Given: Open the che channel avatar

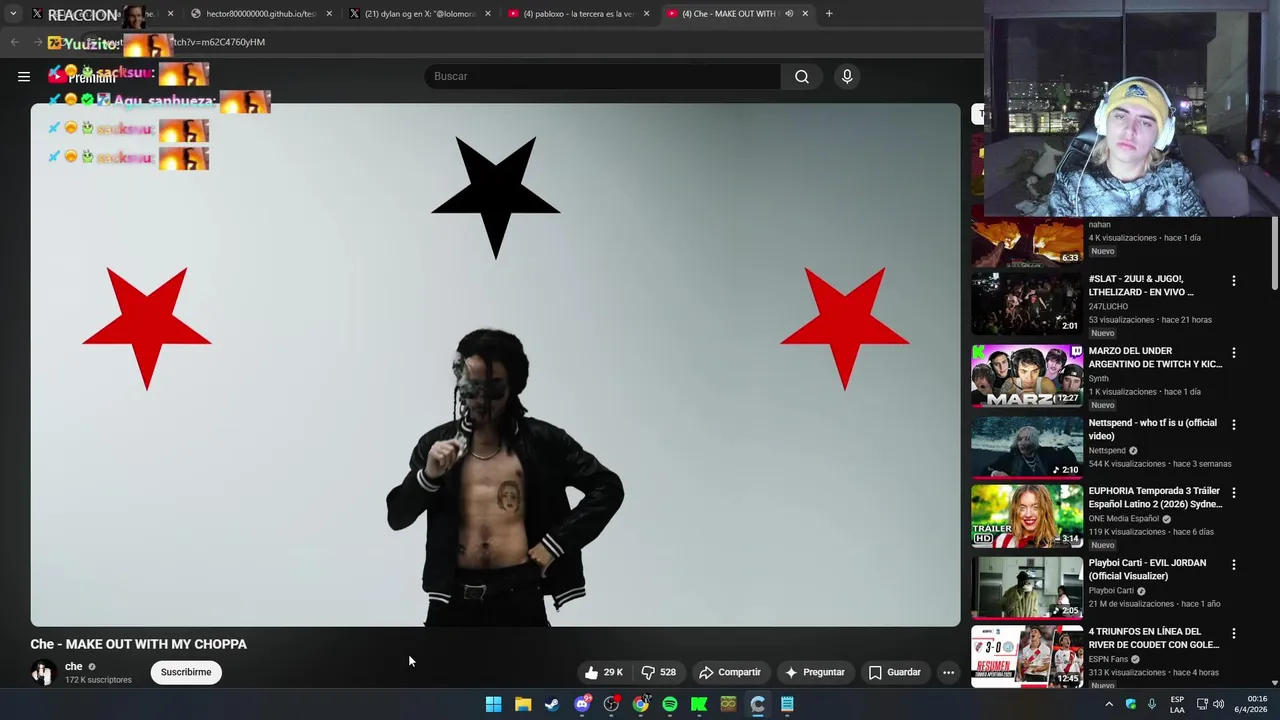Looking at the screenshot, I should coord(43,672).
